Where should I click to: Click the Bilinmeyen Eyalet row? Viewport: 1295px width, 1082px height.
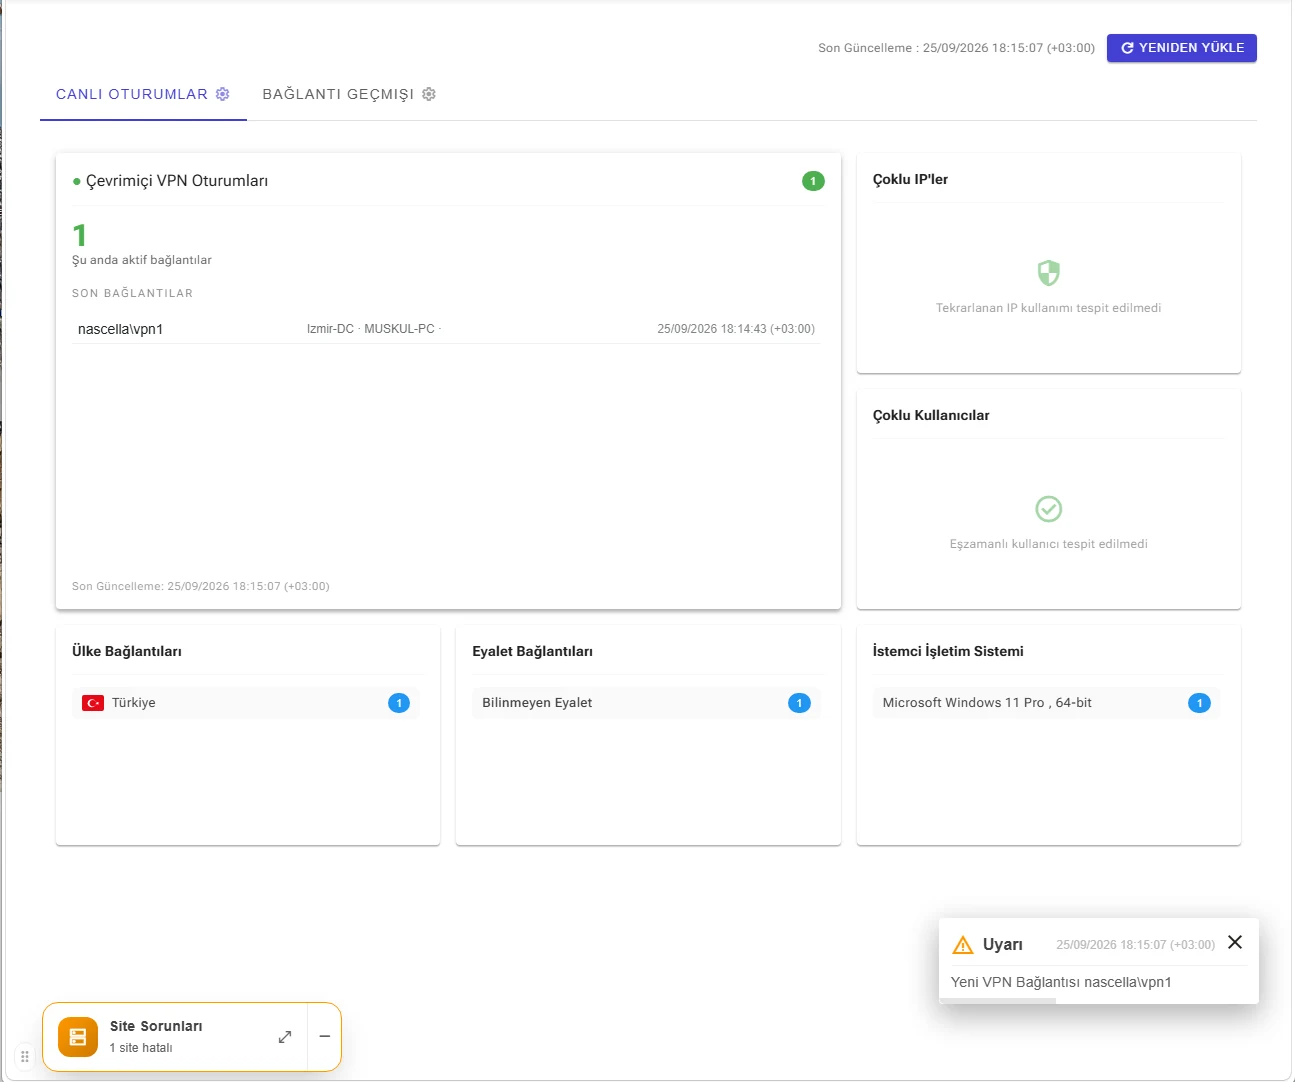(x=646, y=703)
